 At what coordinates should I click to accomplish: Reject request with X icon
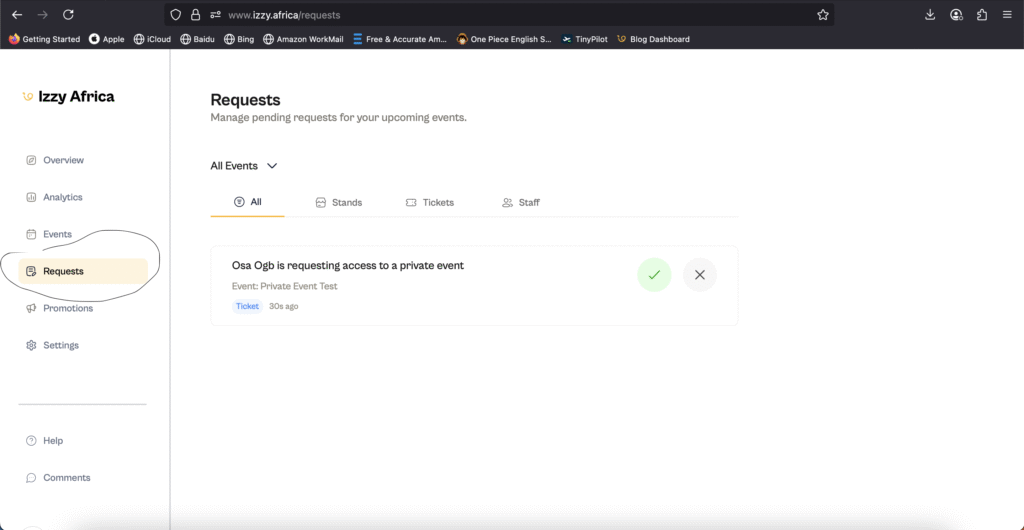click(x=700, y=275)
